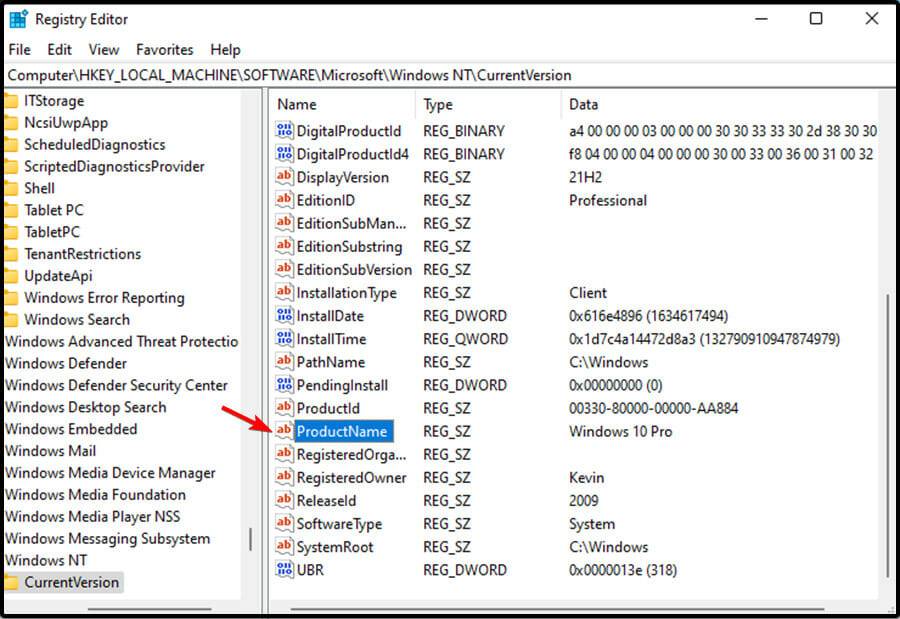The width and height of the screenshot is (900, 619).
Task: Click the UBR DWORD value icon
Action: click(284, 569)
